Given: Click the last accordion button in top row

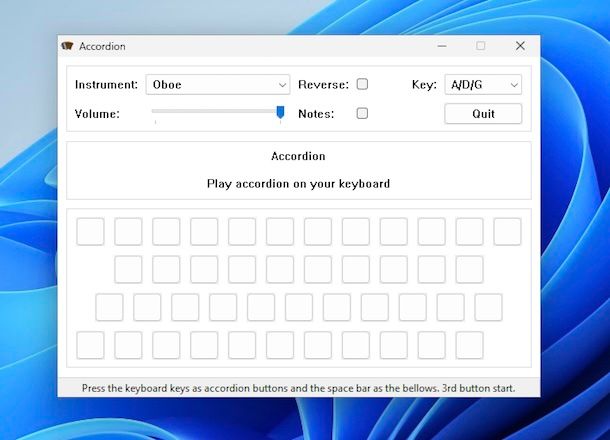Looking at the screenshot, I should point(507,231).
